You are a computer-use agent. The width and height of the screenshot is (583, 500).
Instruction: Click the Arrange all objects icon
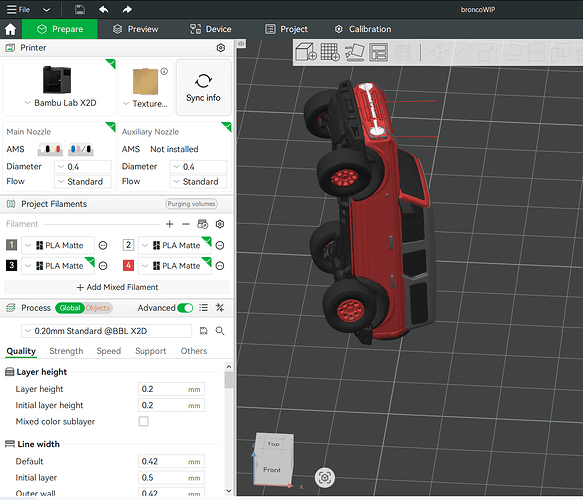379,52
